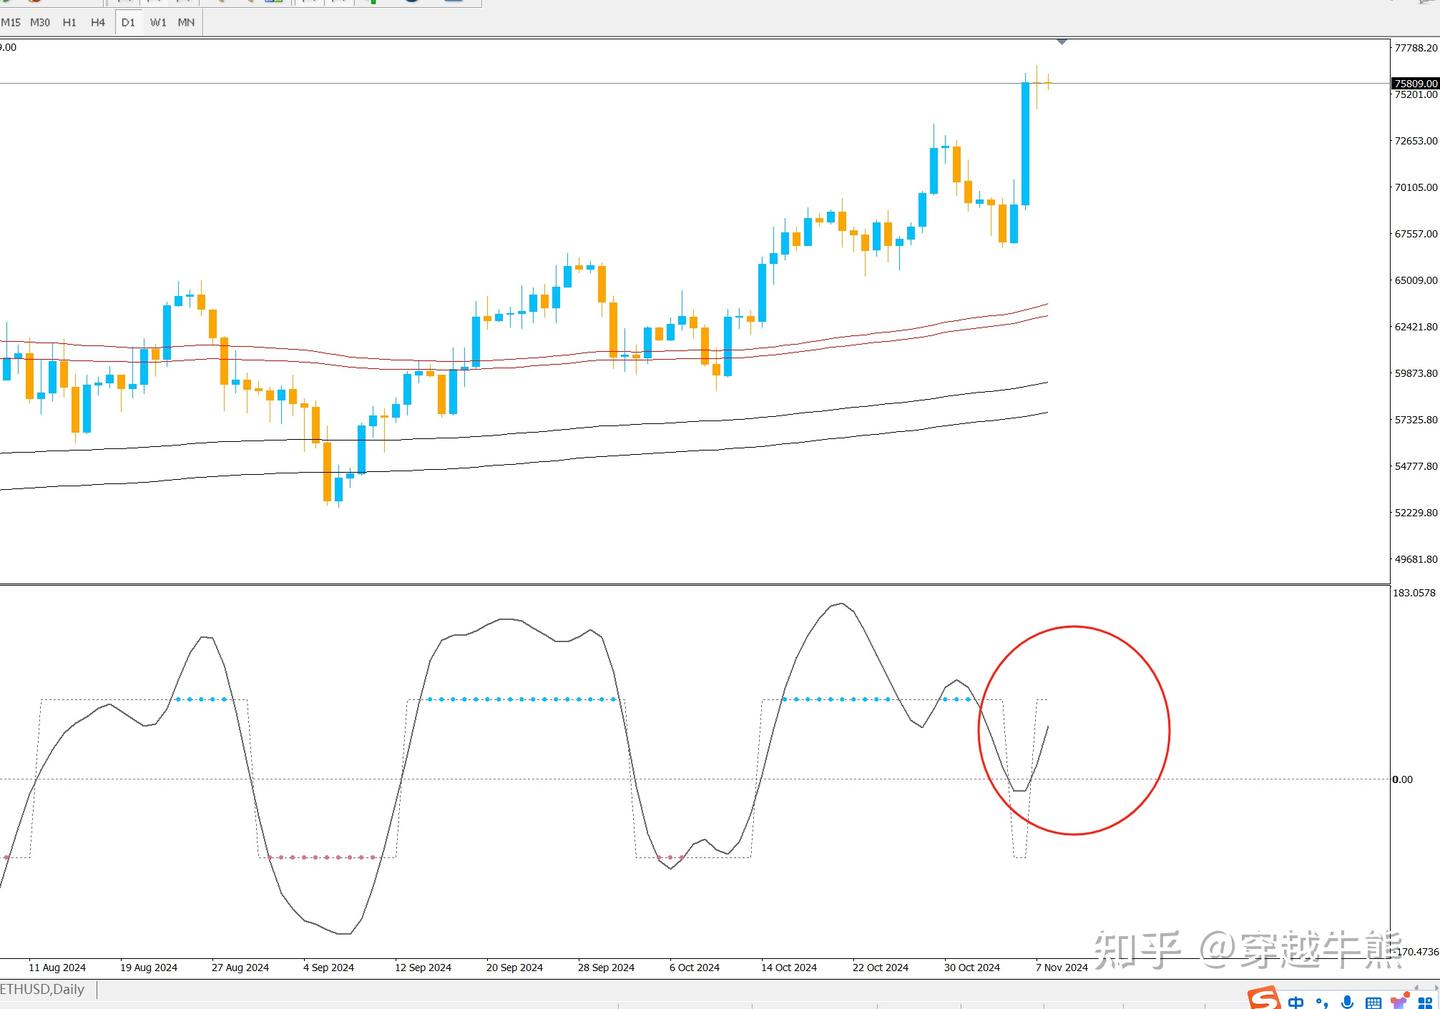The image size is (1440, 1009).
Task: Open the Sogou soft keyboard icon
Action: click(1374, 1003)
